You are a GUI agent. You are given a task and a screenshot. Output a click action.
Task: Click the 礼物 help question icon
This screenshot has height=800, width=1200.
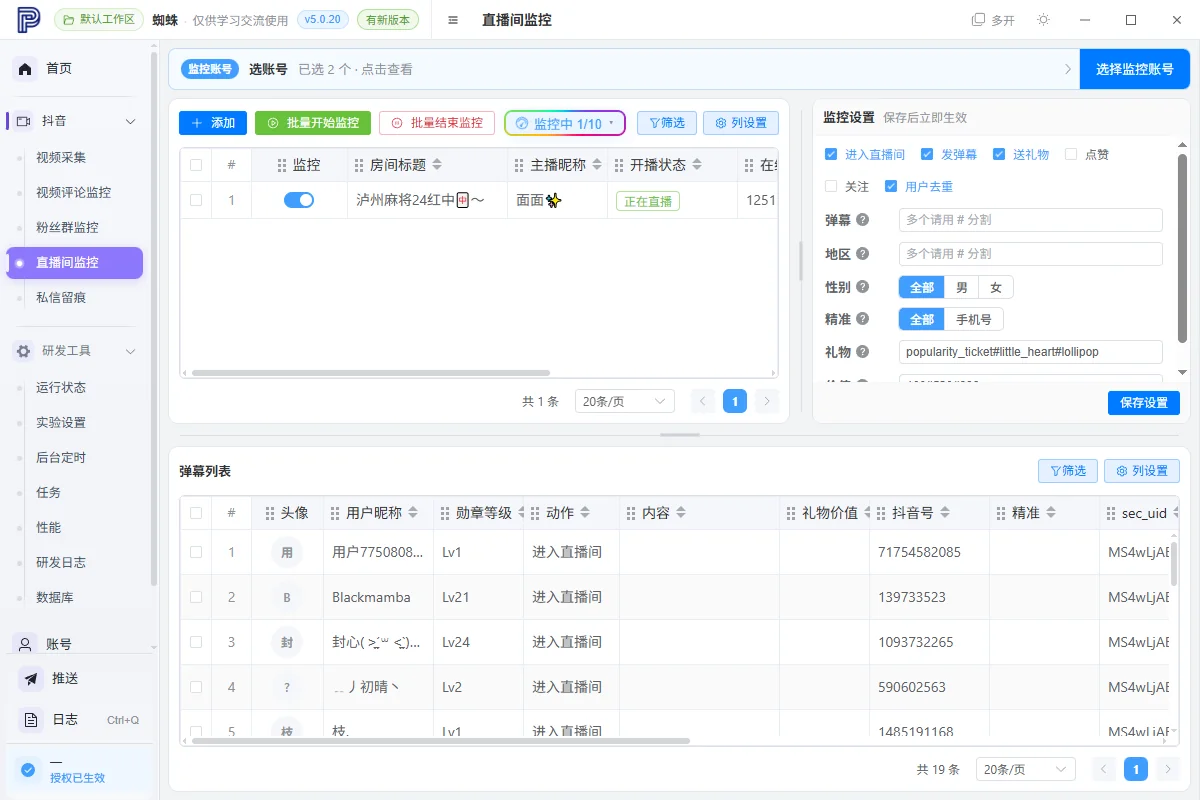(863, 352)
